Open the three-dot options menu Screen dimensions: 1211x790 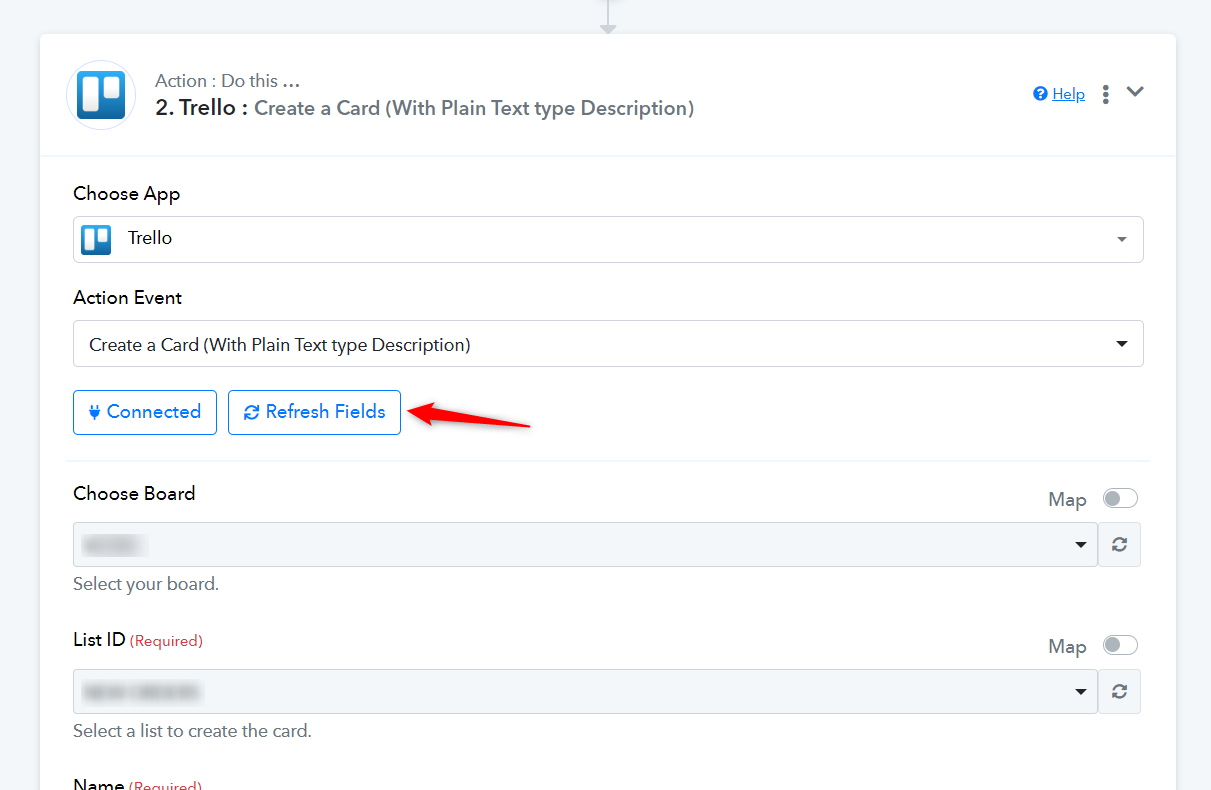(x=1105, y=94)
